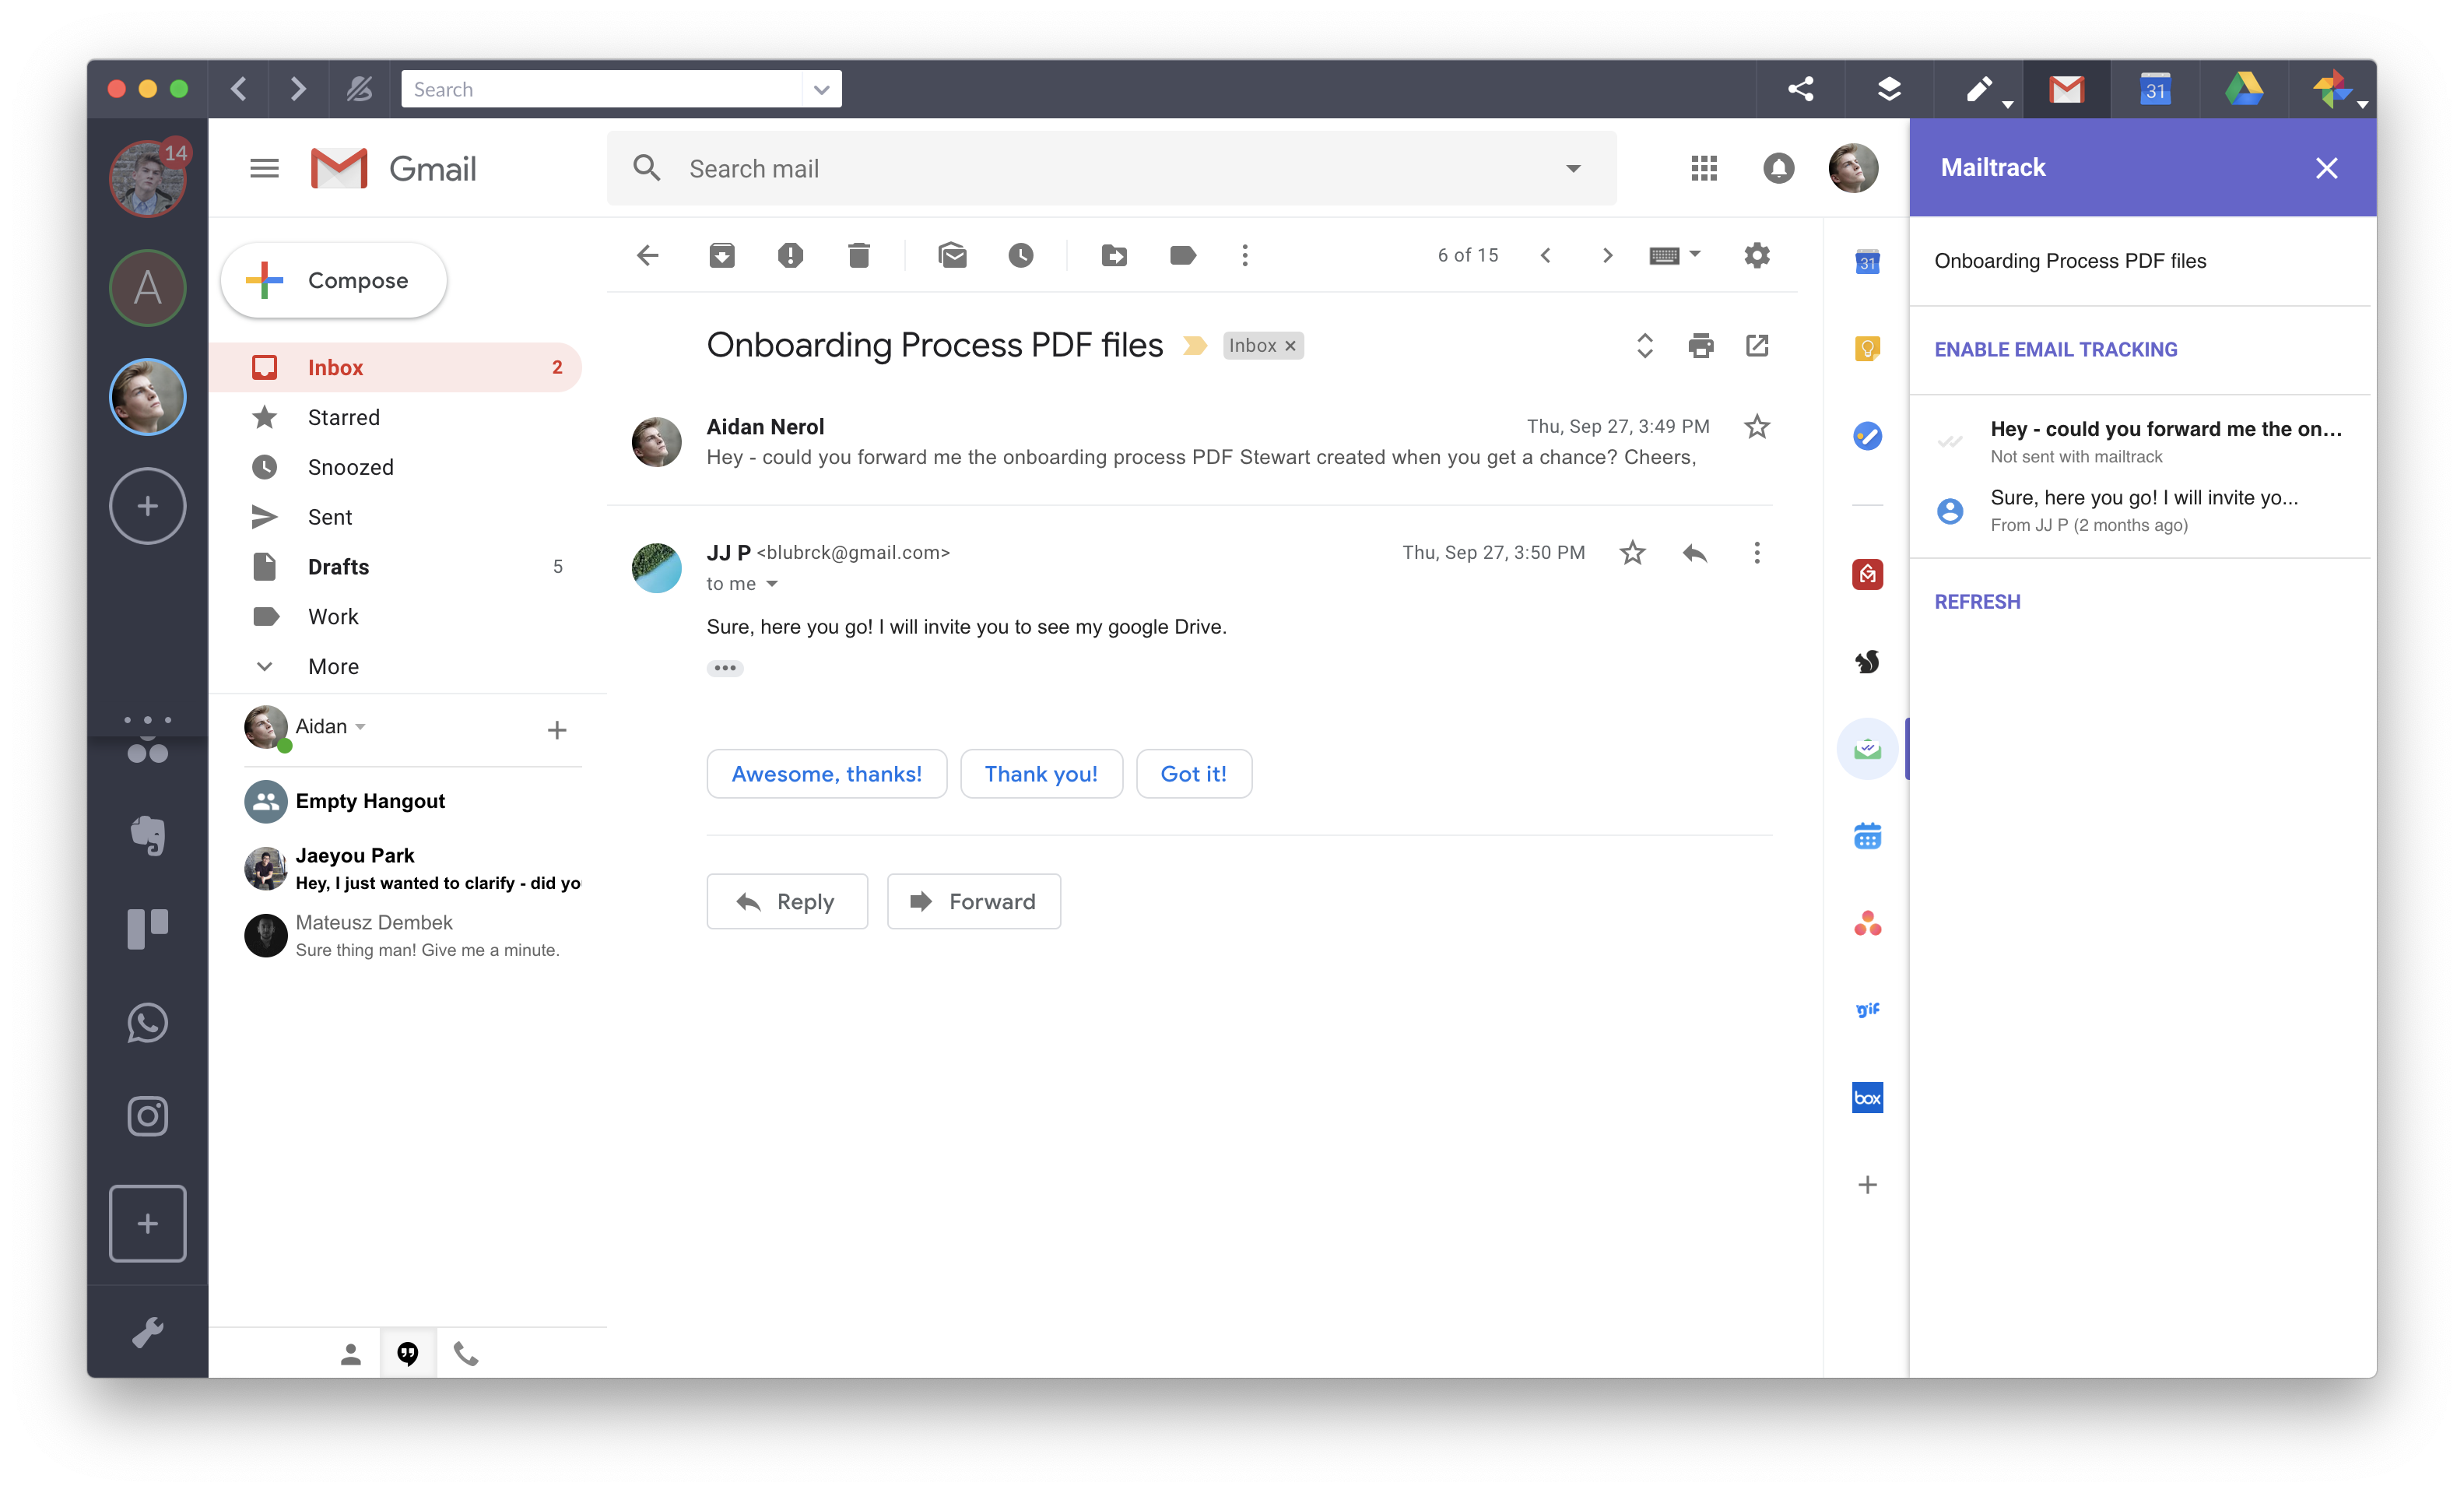Viewport: 2464px width, 1493px height.
Task: Click the Forward button
Action: click(975, 900)
